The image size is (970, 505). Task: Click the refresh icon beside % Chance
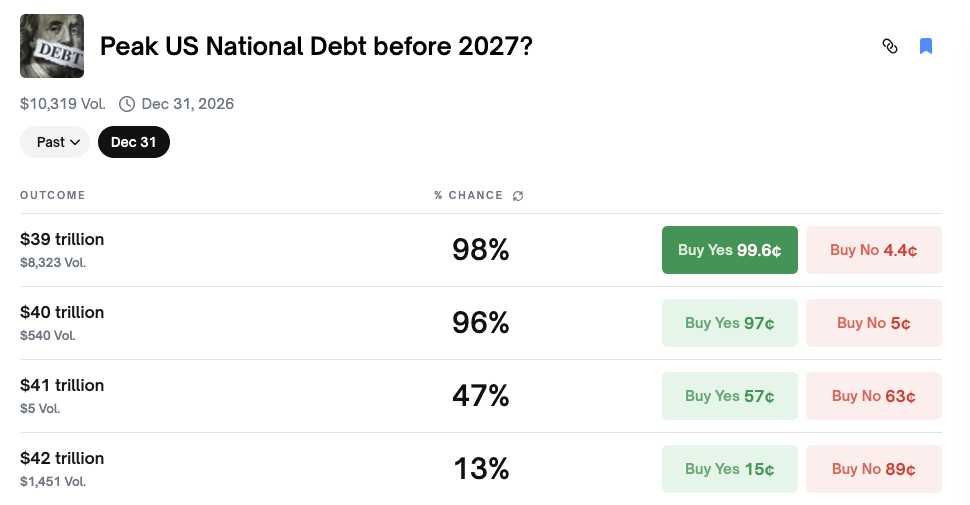click(518, 196)
